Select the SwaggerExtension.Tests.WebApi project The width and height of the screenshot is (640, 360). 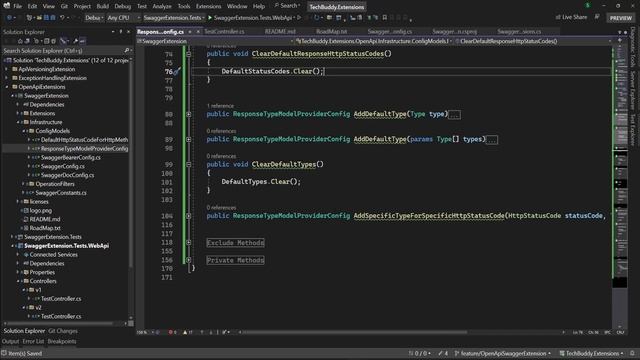coord(66,246)
